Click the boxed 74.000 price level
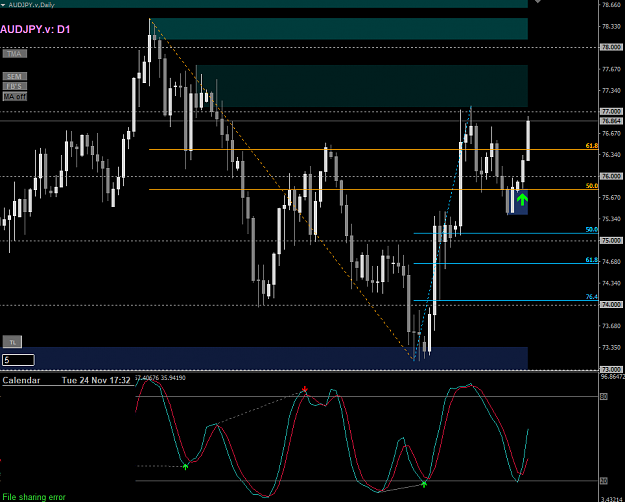 coord(611,305)
